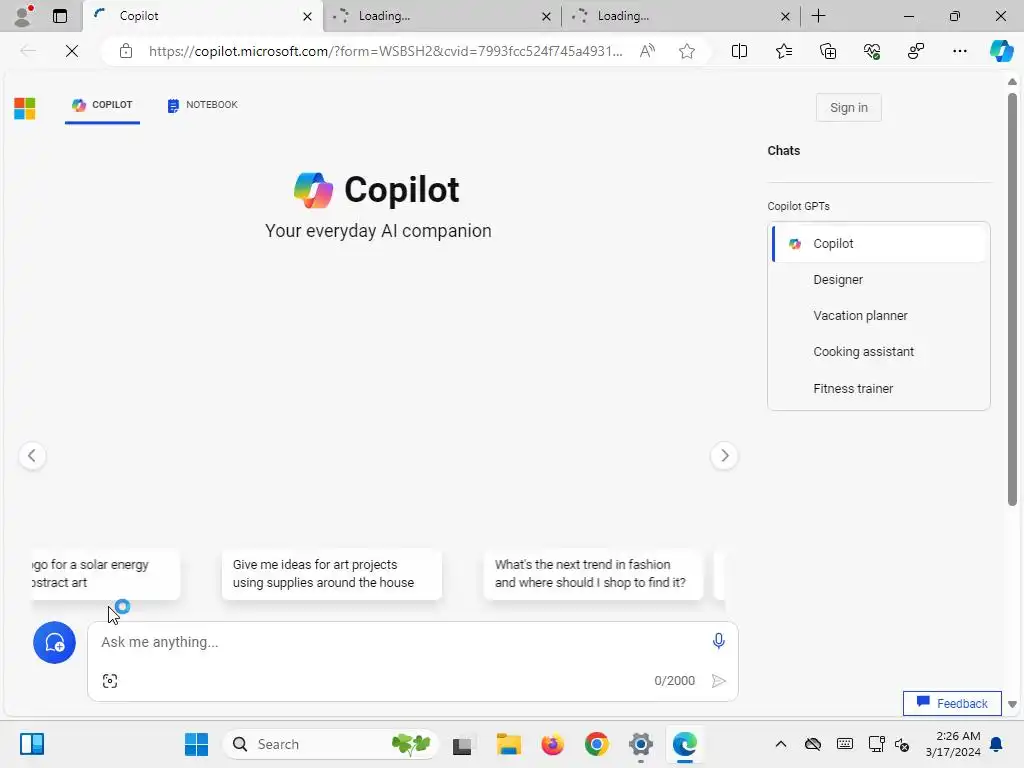Switch to the second Loading tab

[681, 16]
